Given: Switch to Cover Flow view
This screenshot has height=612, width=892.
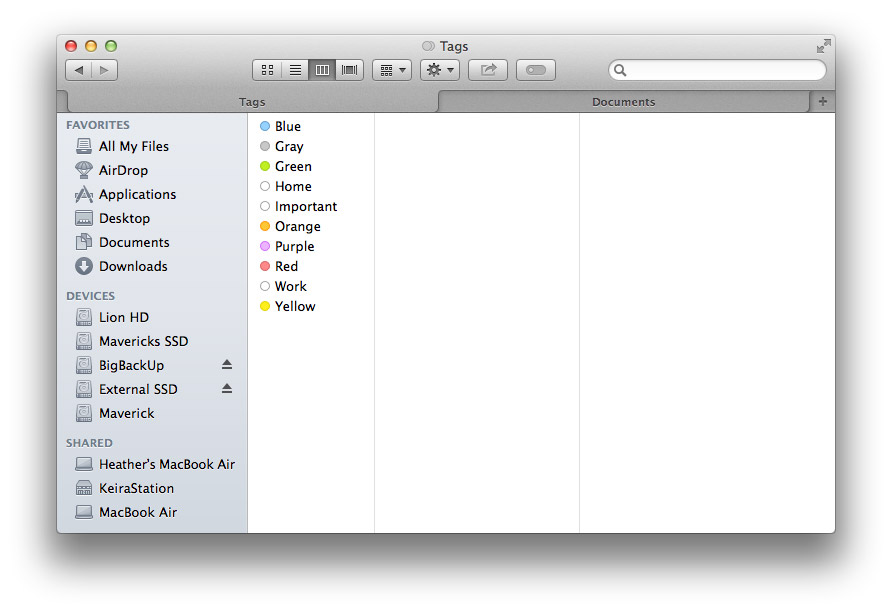Looking at the screenshot, I should pos(349,70).
